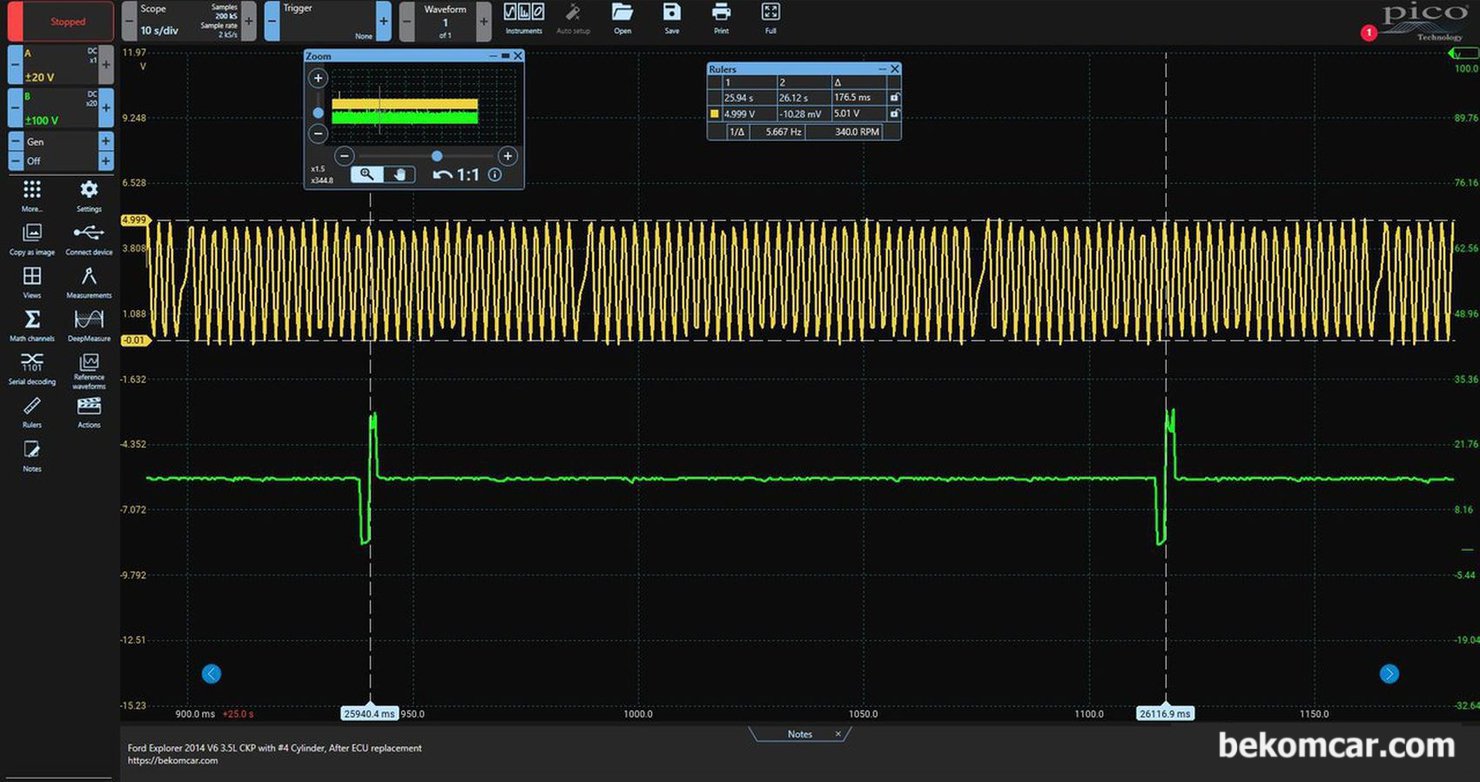Click the yellow channel swatch in Rulers panel
1480x782 pixels.
714,114
